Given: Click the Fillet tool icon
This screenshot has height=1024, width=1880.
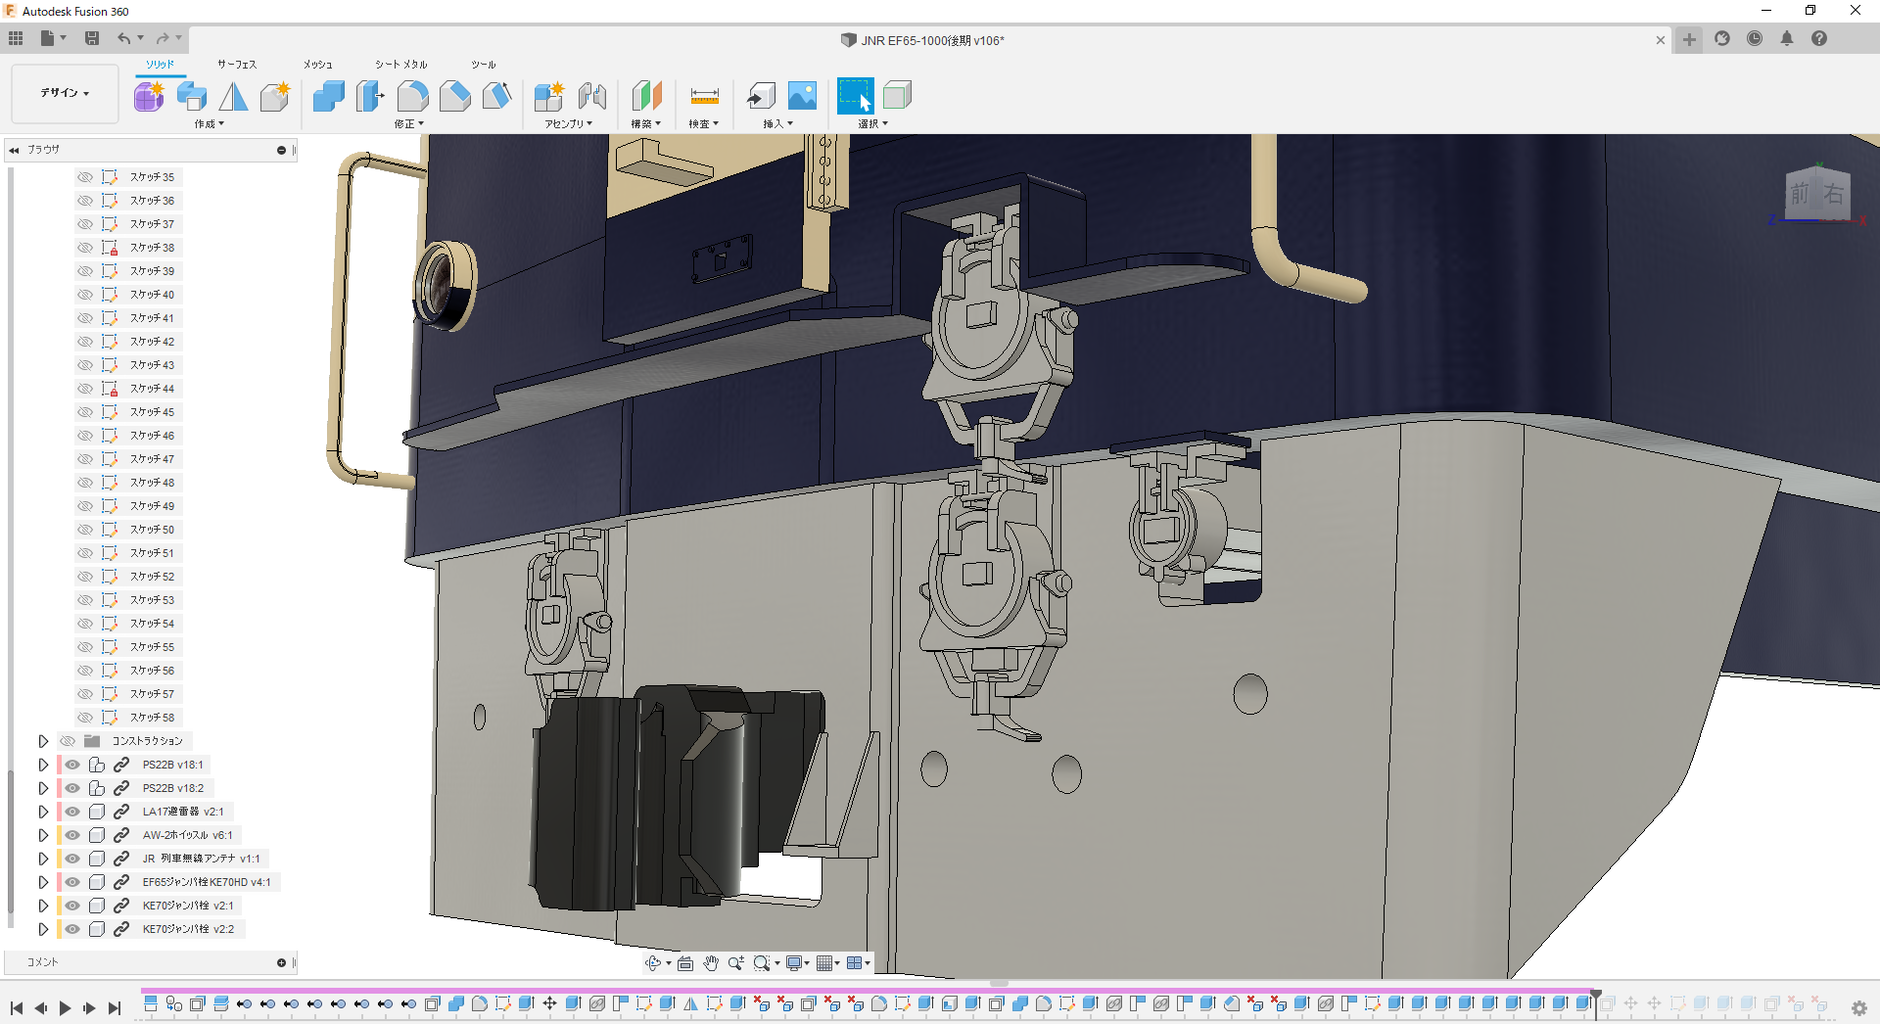Looking at the screenshot, I should click(412, 96).
